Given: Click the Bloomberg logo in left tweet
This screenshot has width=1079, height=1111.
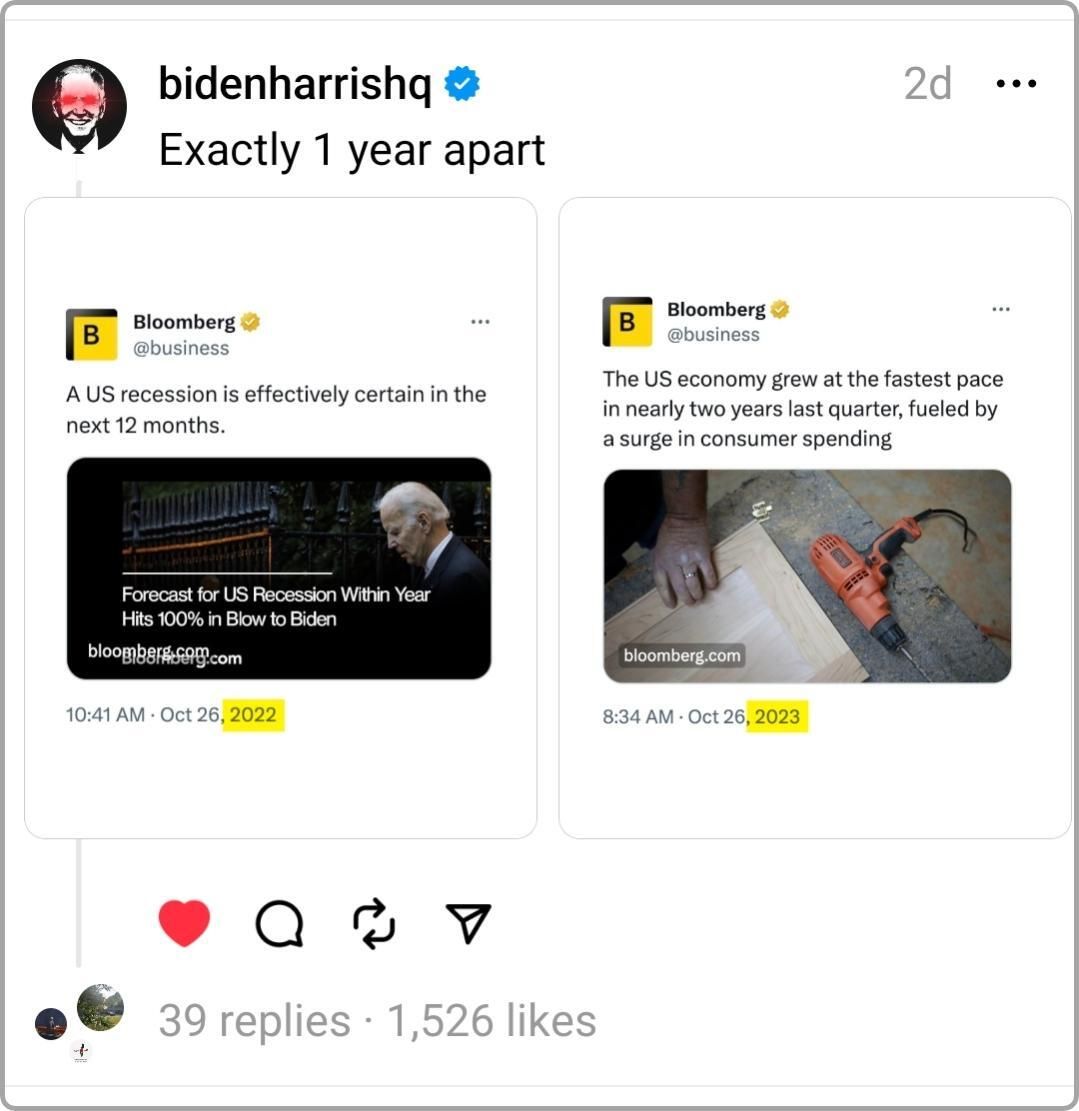Looking at the screenshot, I should 91,334.
